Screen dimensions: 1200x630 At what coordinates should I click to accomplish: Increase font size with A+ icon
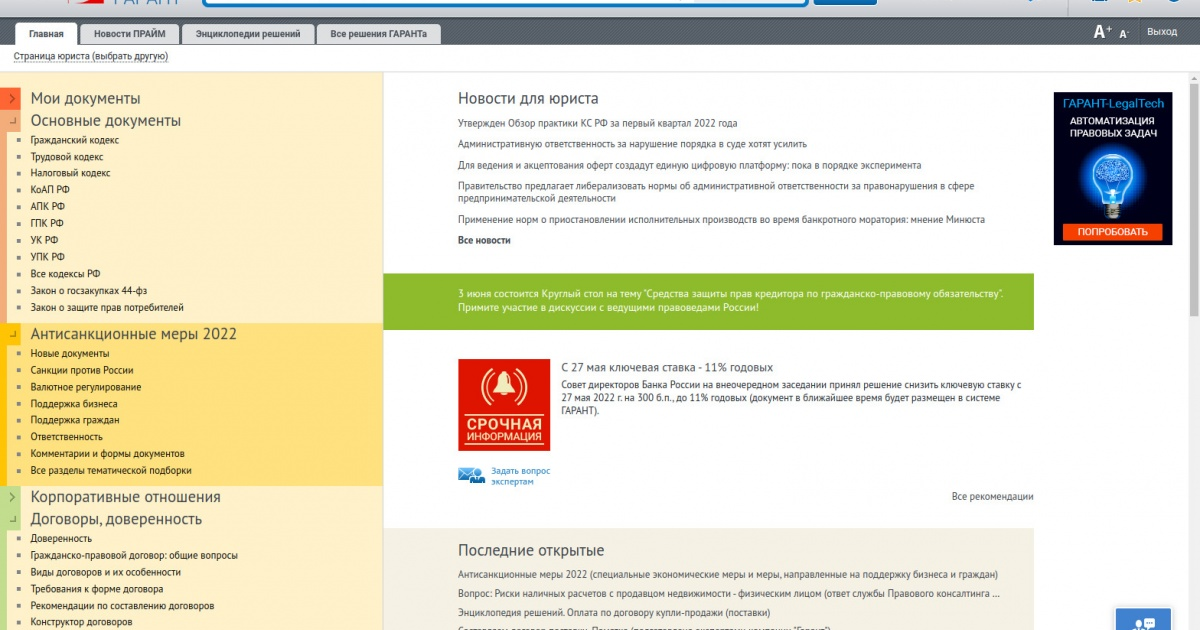point(1102,32)
